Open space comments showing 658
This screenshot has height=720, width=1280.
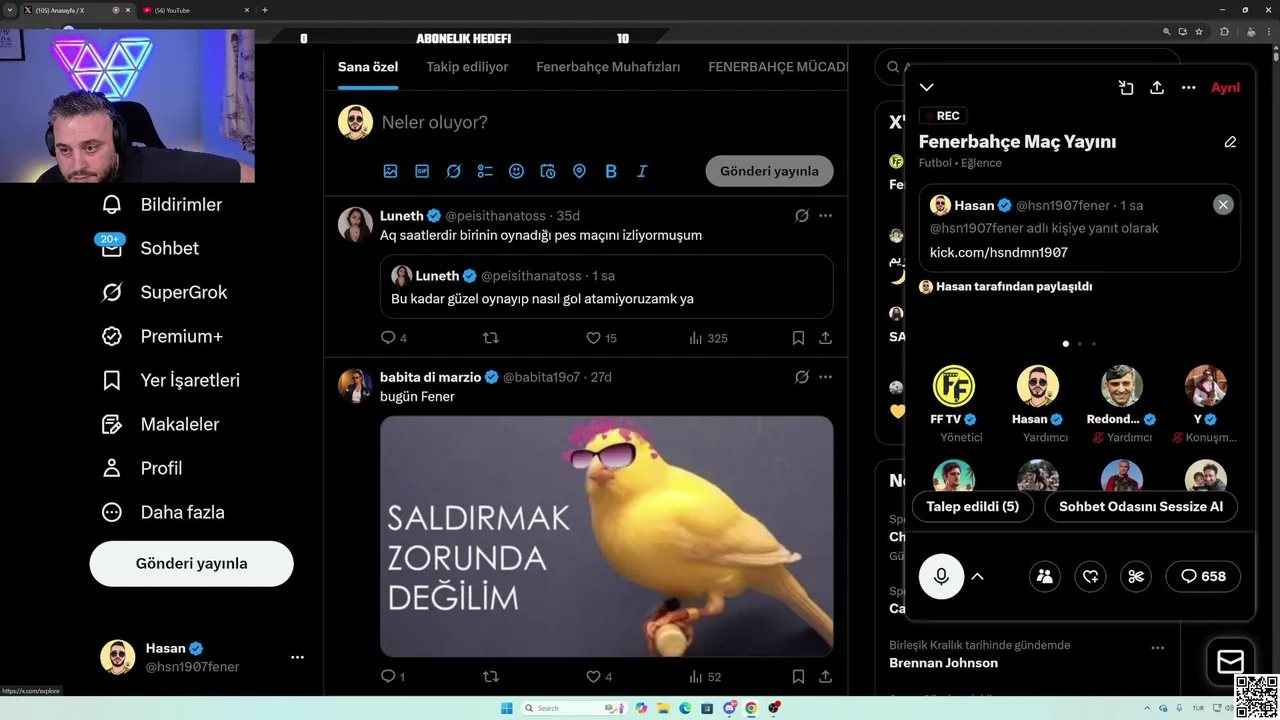click(1203, 576)
